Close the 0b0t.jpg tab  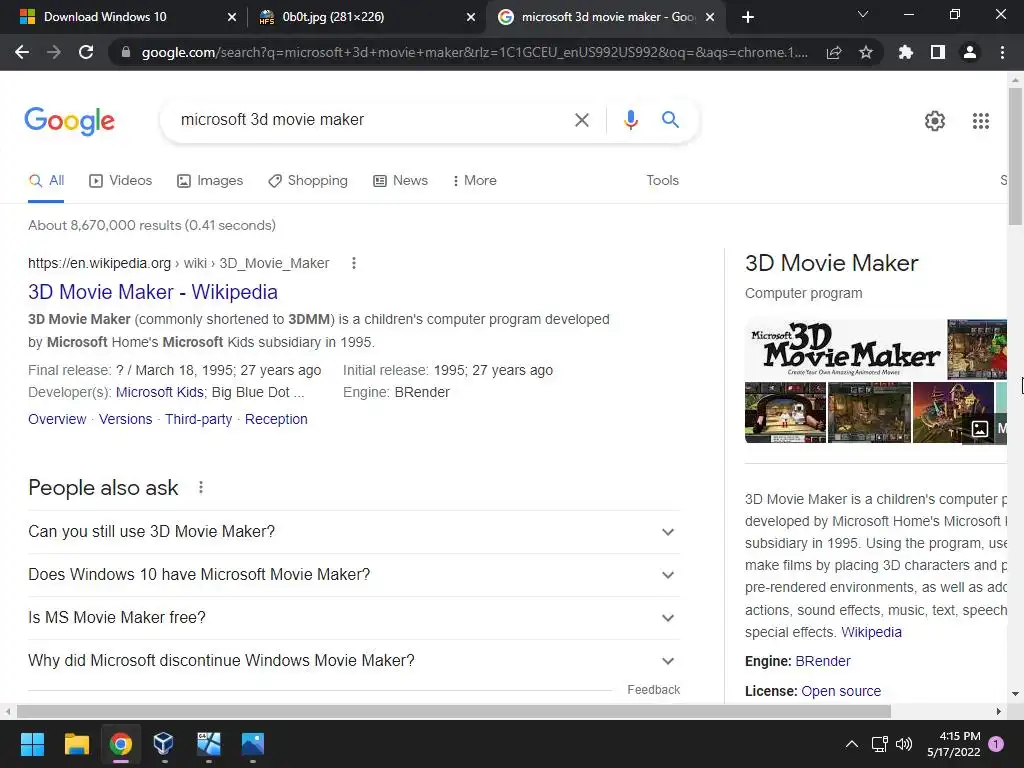click(471, 17)
